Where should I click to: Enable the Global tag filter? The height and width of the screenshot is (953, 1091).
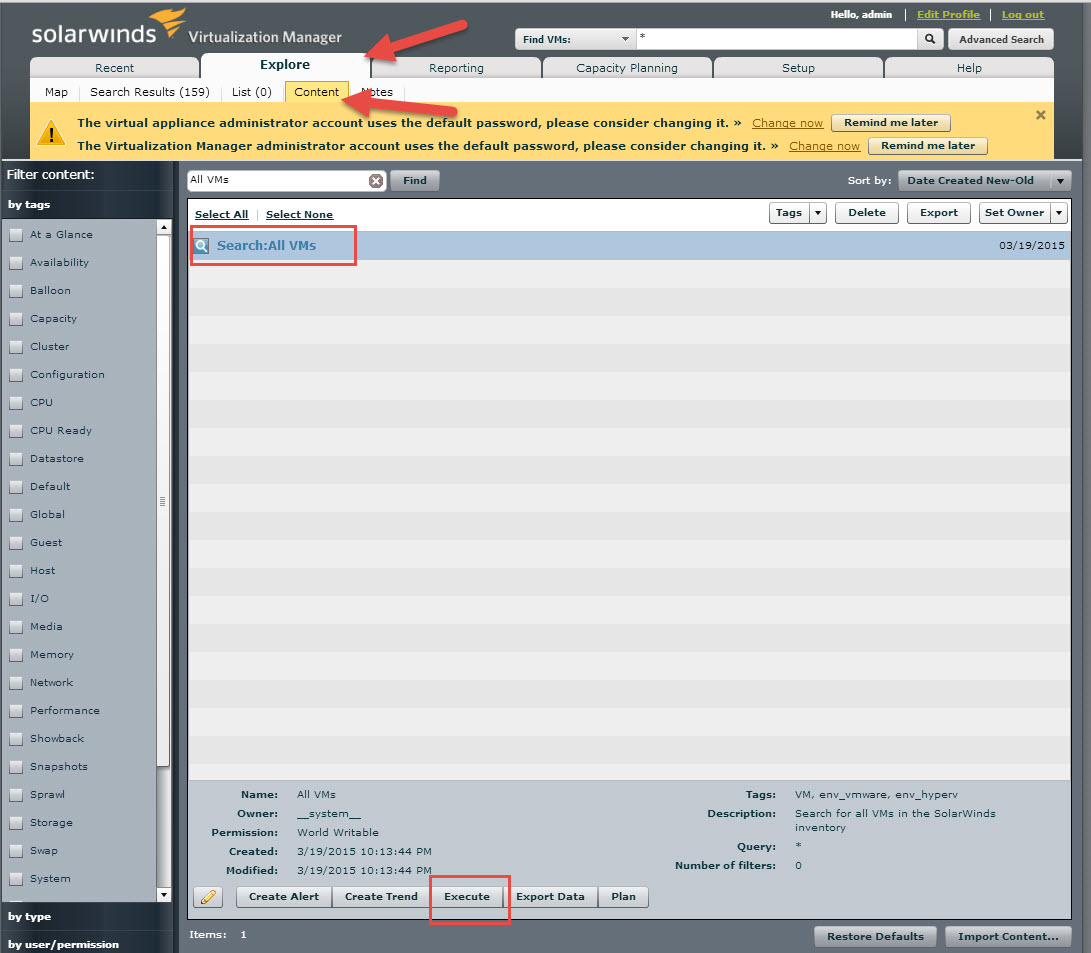[x=15, y=515]
